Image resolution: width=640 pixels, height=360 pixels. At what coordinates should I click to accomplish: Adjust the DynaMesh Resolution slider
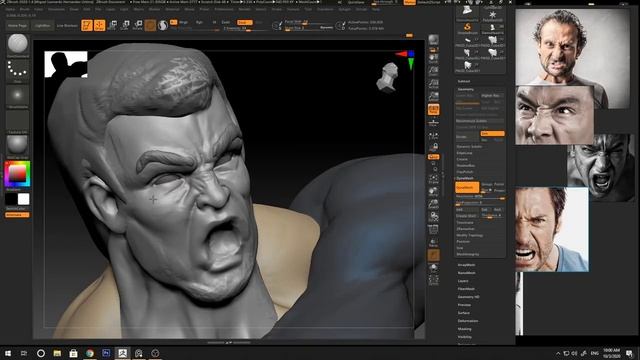pyautogui.click(x=480, y=196)
